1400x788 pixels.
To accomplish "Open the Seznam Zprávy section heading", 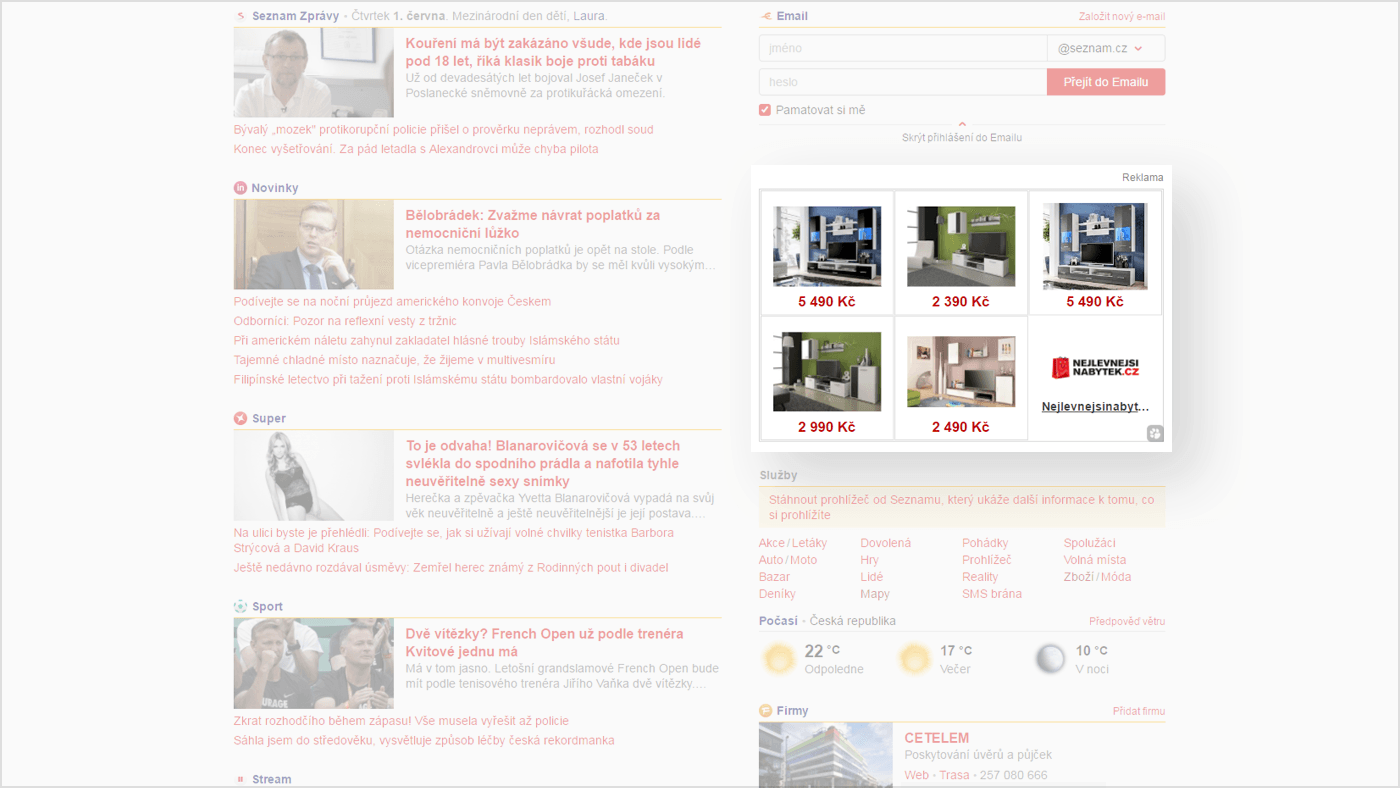I will pos(295,16).
